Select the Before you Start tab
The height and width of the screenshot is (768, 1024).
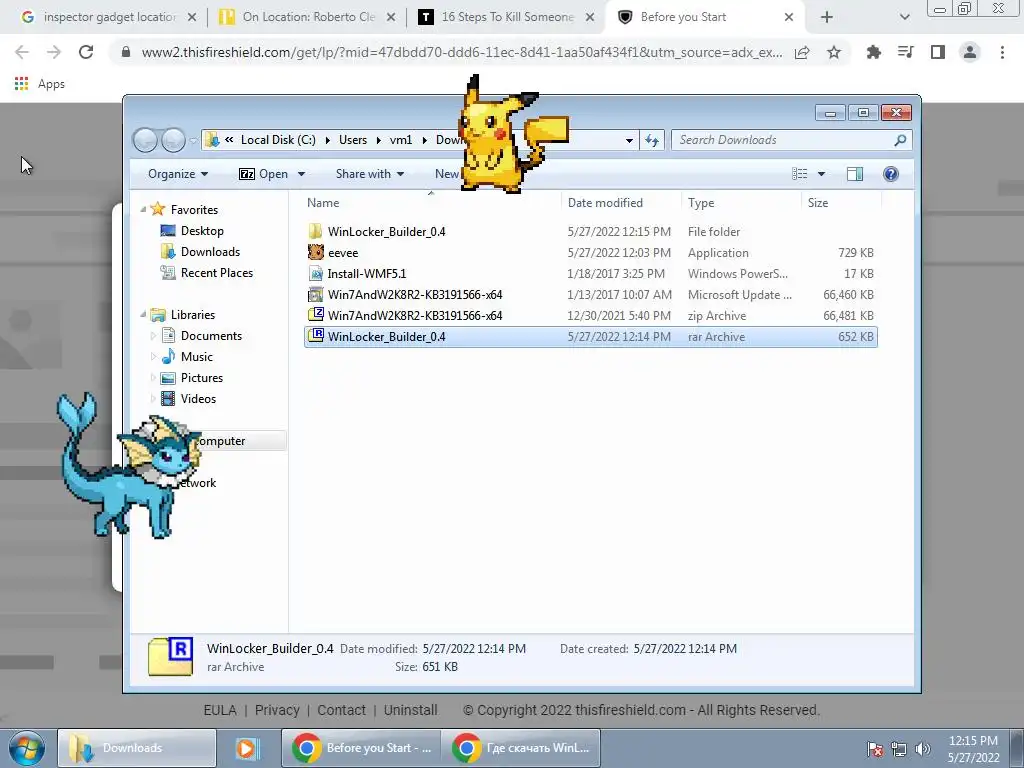[x=706, y=17]
